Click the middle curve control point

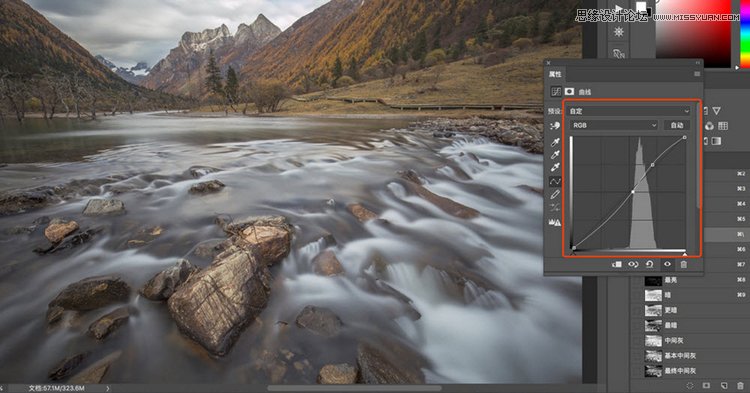tap(633, 192)
